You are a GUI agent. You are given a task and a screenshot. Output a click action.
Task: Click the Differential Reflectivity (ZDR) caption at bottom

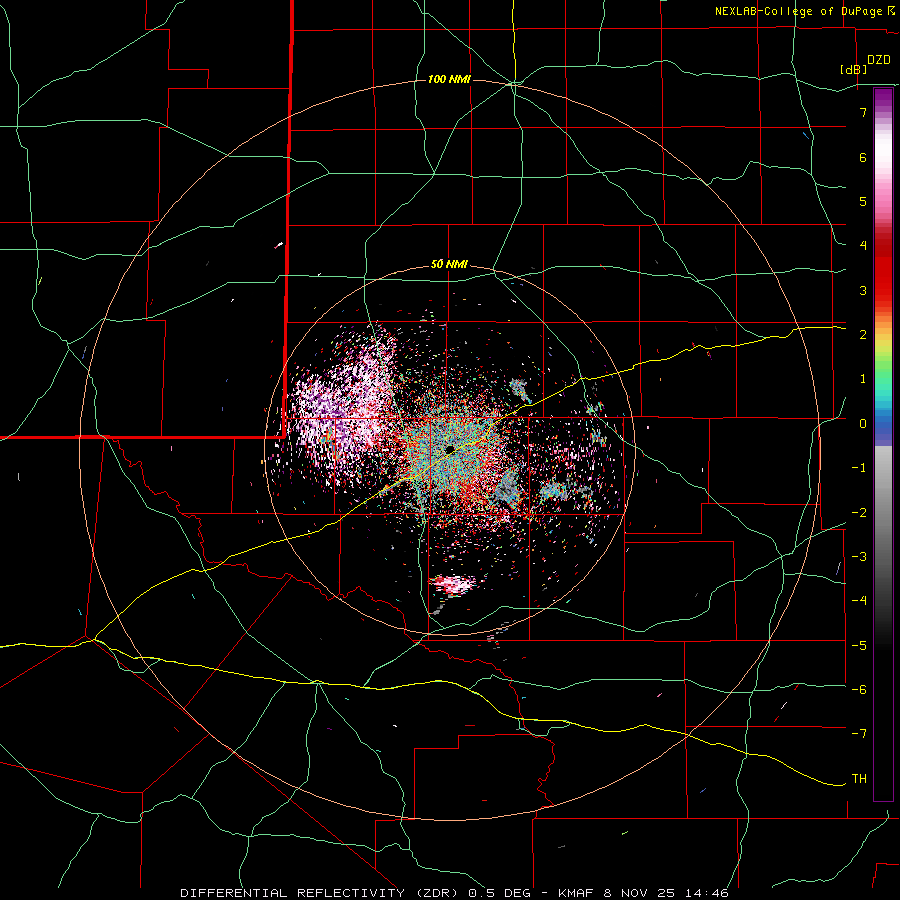[454, 893]
